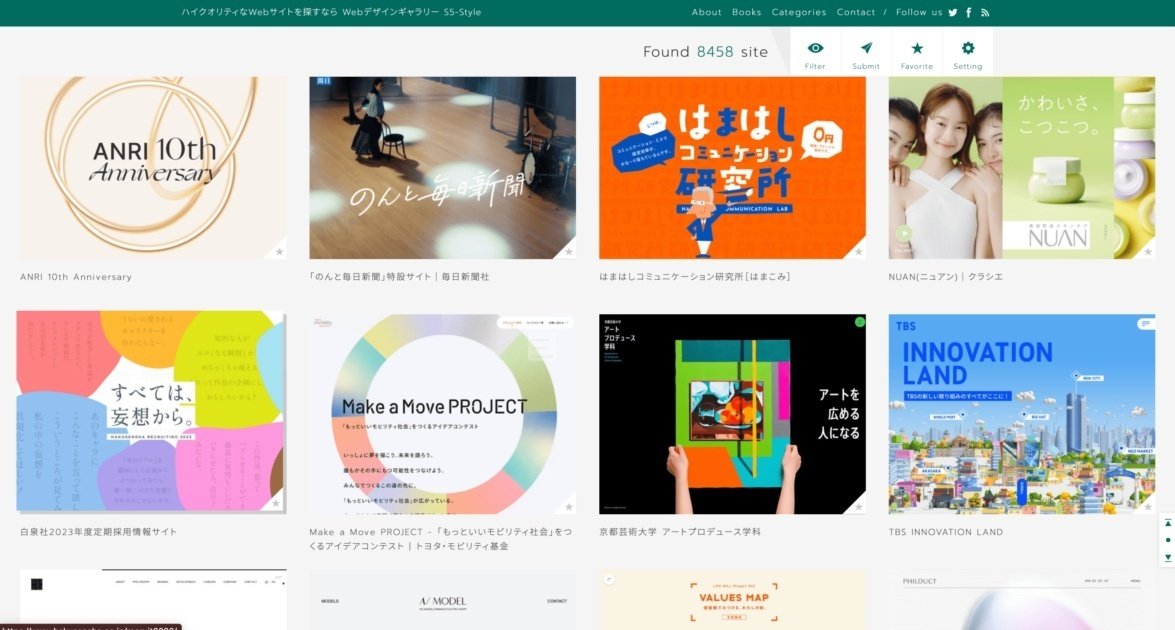
Task: Open the アートを広める人になる thumbnail
Action: pos(732,414)
